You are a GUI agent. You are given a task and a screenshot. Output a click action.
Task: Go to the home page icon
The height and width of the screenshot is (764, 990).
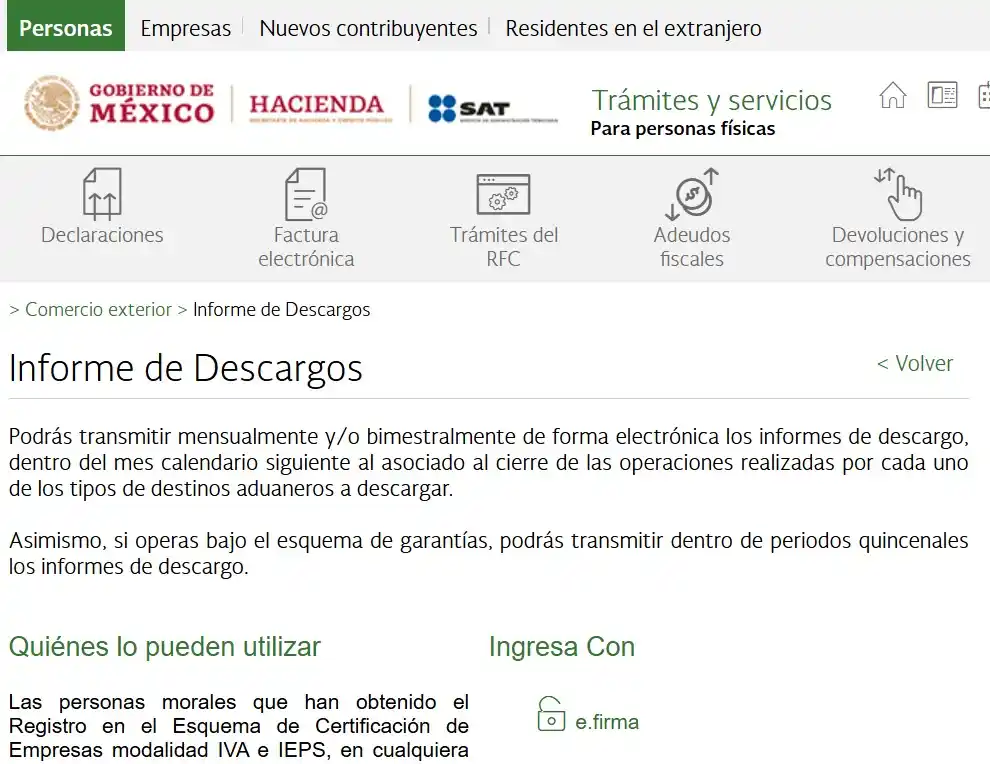[x=893, y=95]
